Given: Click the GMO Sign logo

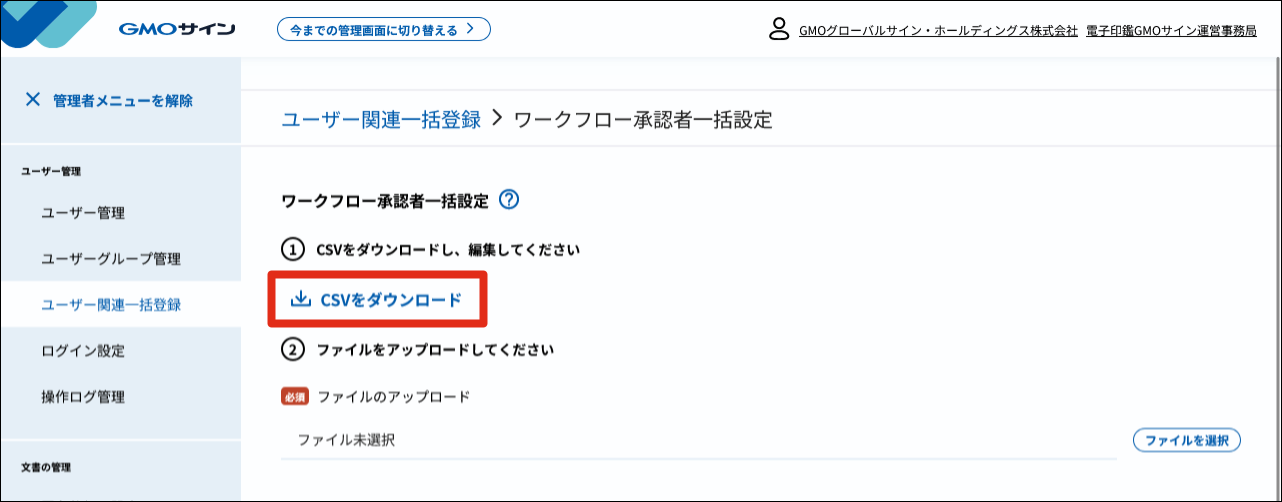Looking at the screenshot, I should [x=176, y=29].
